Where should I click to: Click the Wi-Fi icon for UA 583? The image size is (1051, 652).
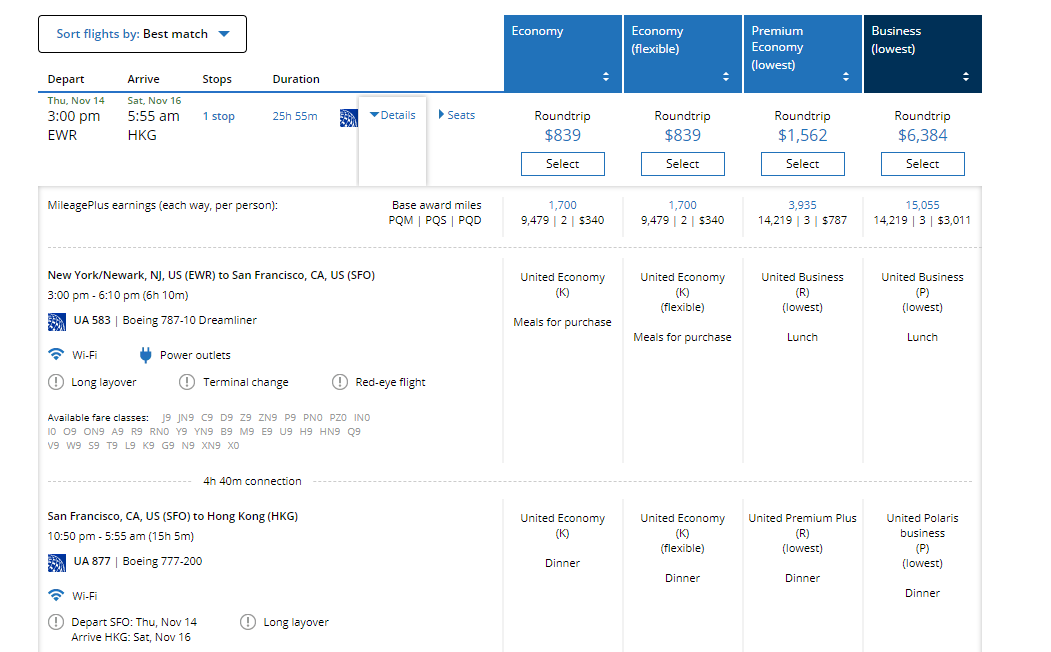56,354
